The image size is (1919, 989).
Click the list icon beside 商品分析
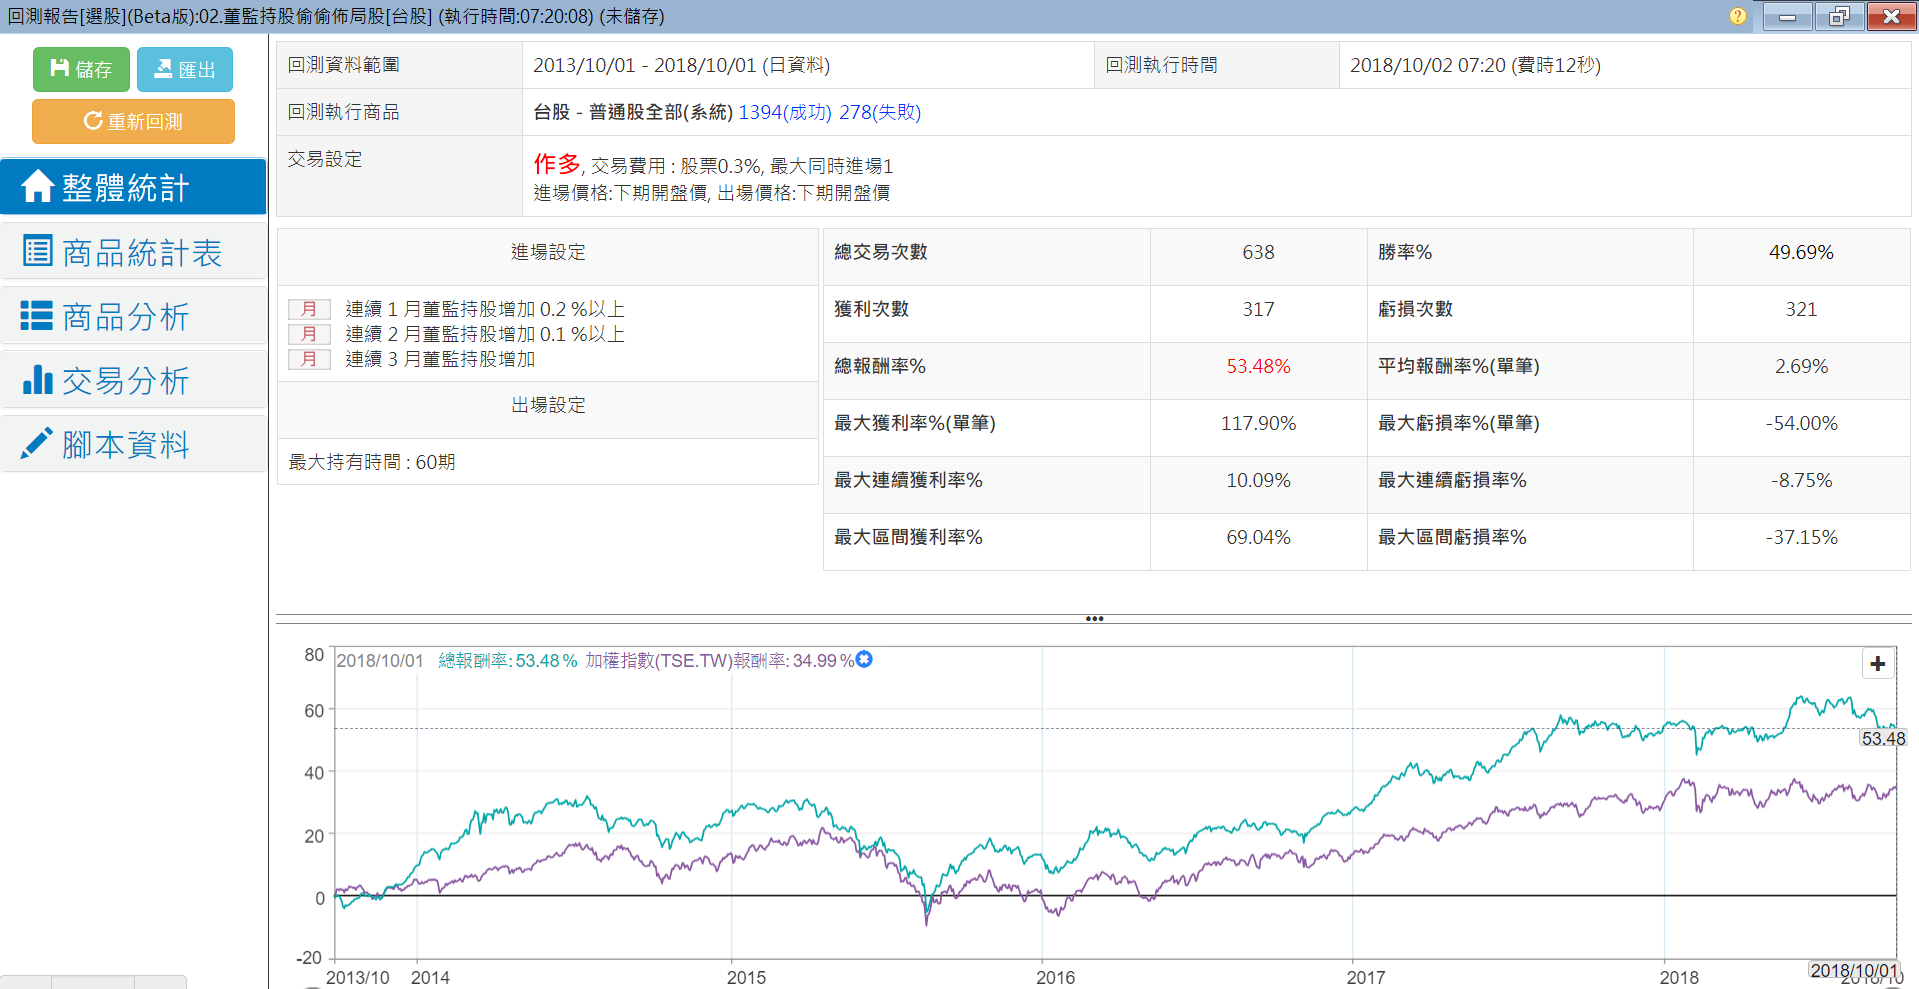pyautogui.click(x=37, y=316)
